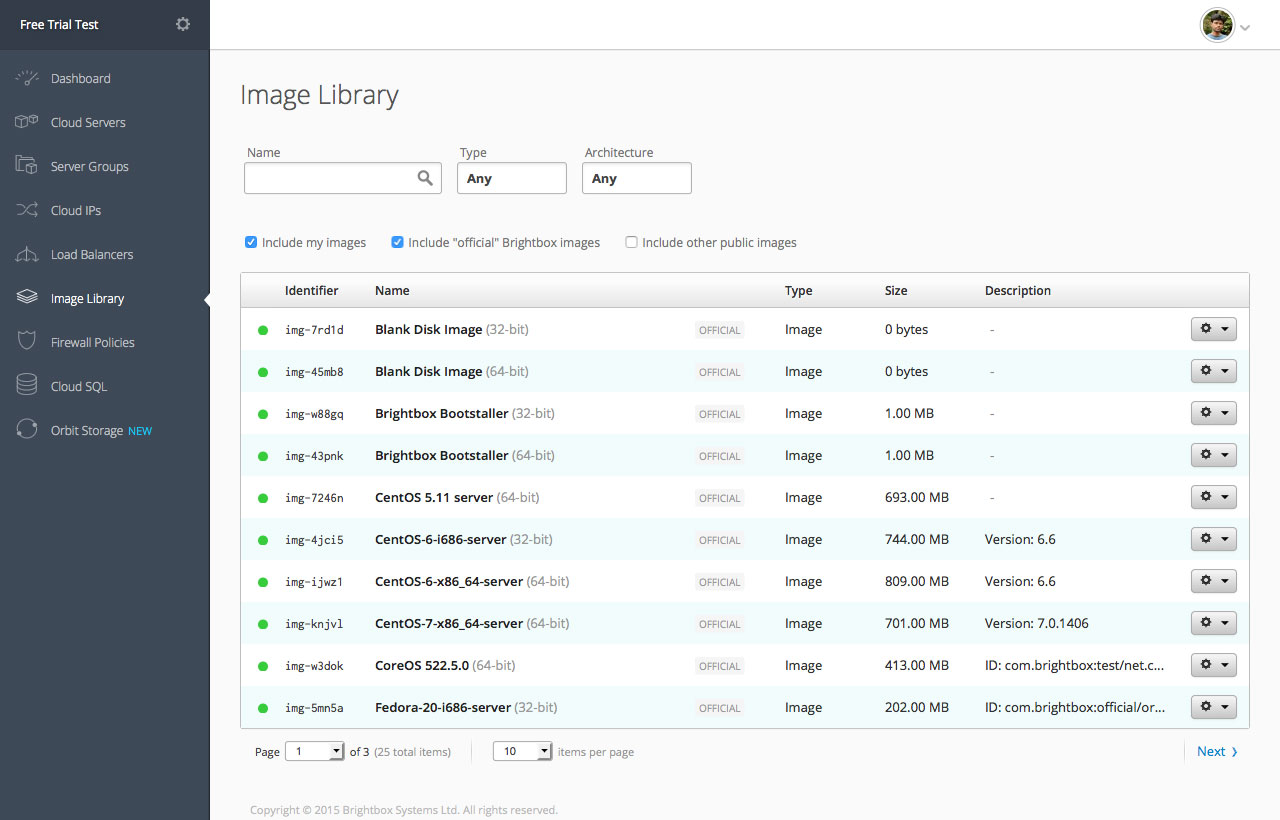Click the search magnifier in Name field

(425, 178)
